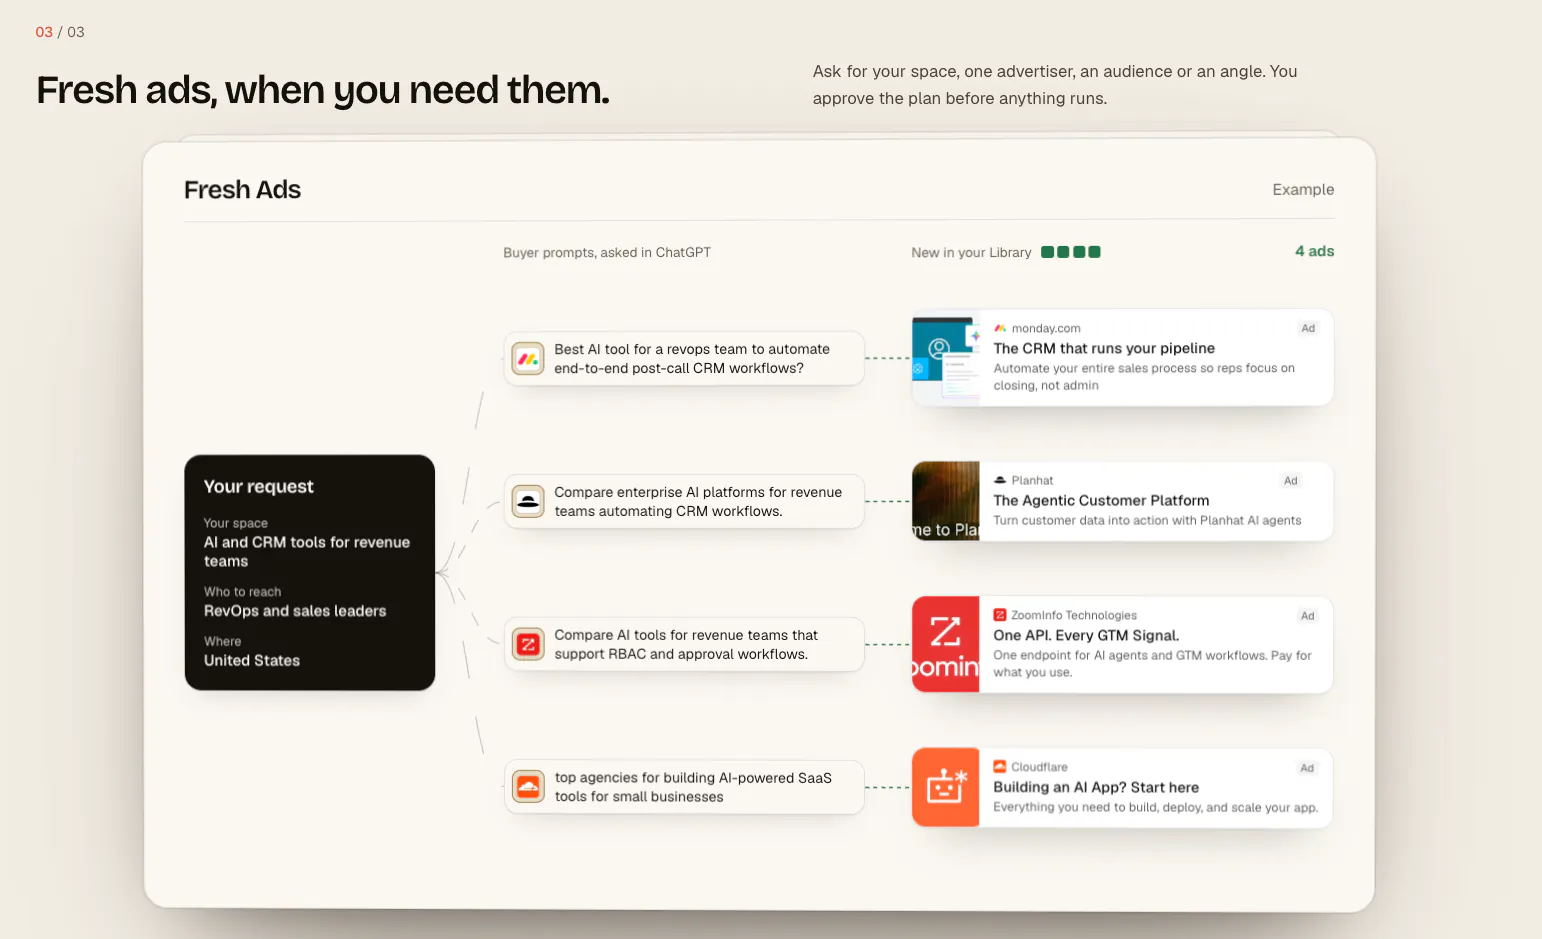Open "One API. Every GTM Signal." ad headline
This screenshot has width=1542, height=939.
1086,635
